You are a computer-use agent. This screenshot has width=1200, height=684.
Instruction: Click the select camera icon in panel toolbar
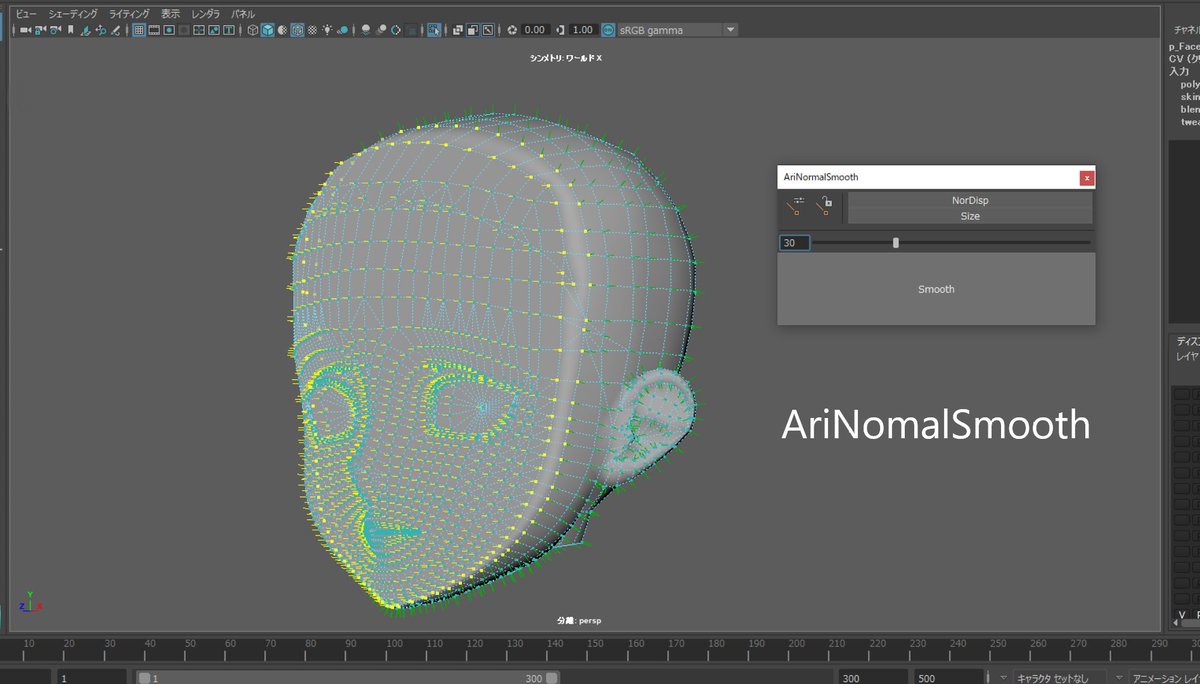pos(24,30)
